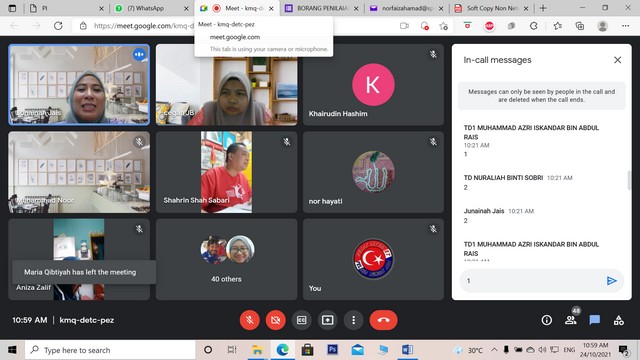Toggle the microphone mute button
The width and height of the screenshot is (640, 360).
point(249,320)
